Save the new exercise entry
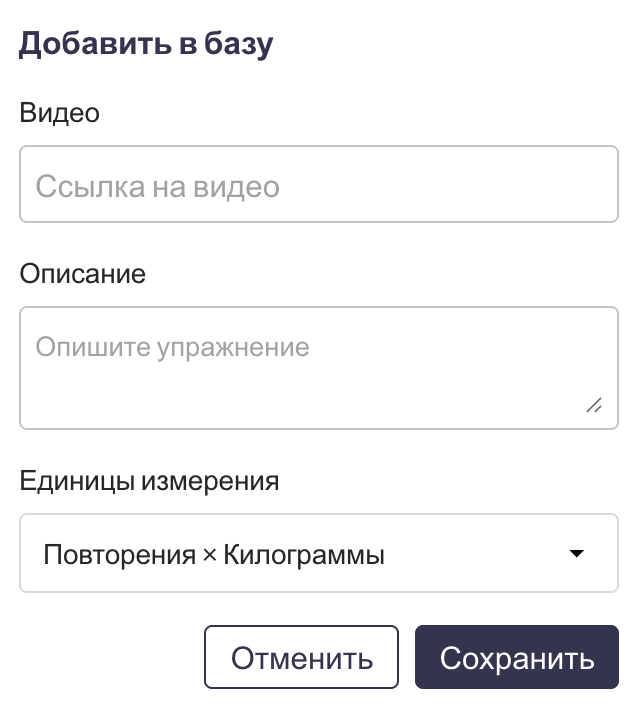The height and width of the screenshot is (707, 640). point(517,658)
